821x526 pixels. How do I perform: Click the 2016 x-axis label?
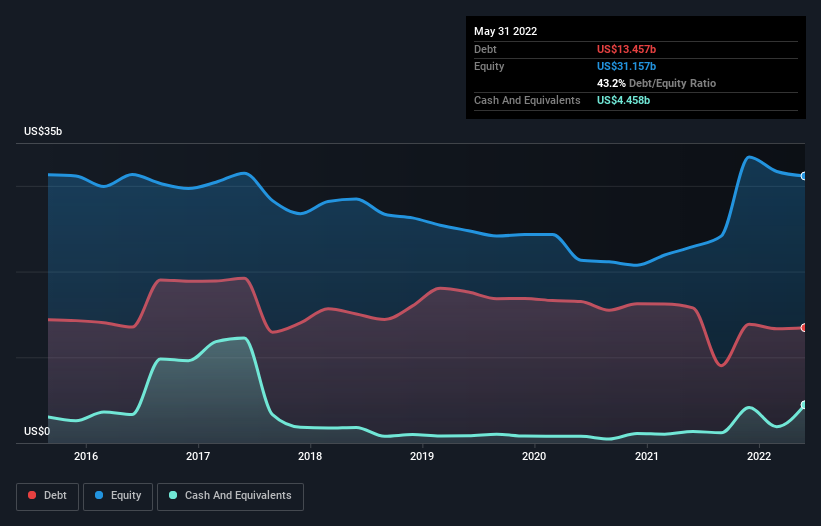(86, 456)
